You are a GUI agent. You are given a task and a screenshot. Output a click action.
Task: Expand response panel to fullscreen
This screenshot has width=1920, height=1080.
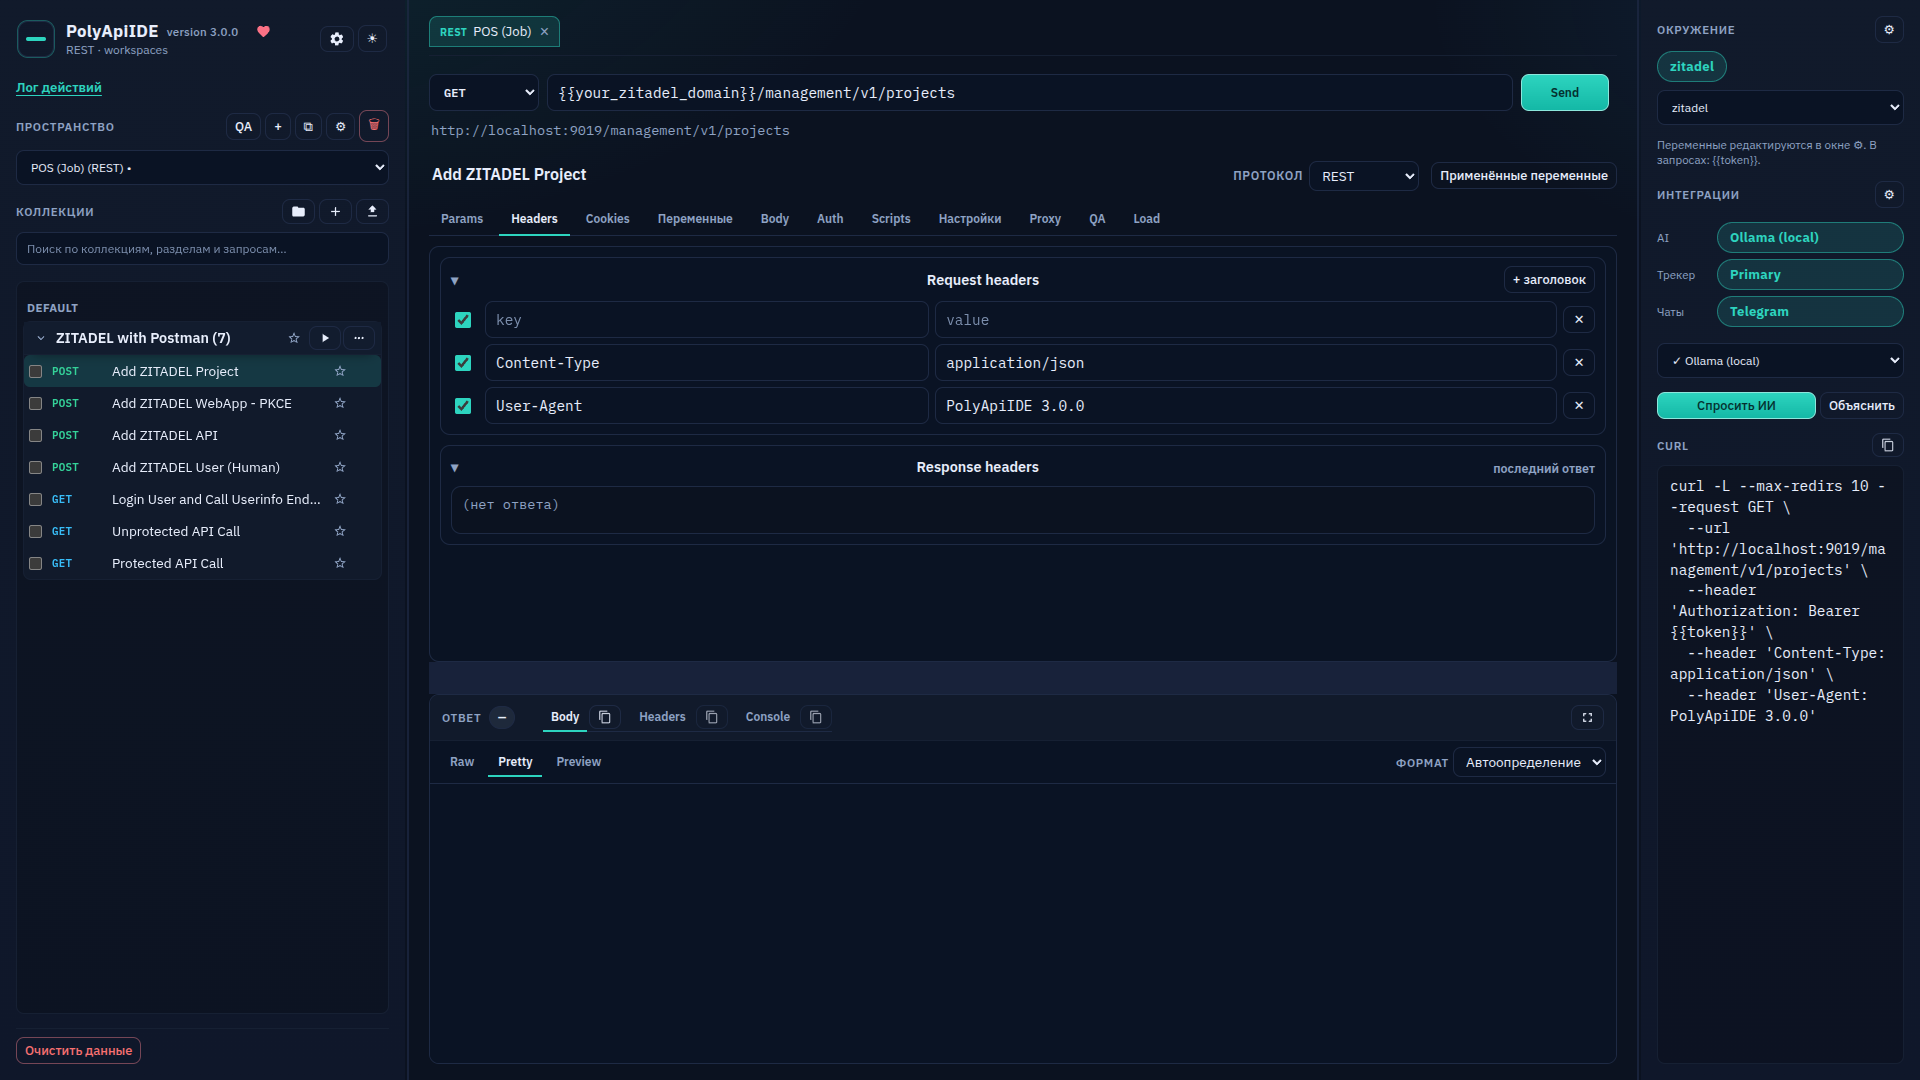(x=1587, y=717)
